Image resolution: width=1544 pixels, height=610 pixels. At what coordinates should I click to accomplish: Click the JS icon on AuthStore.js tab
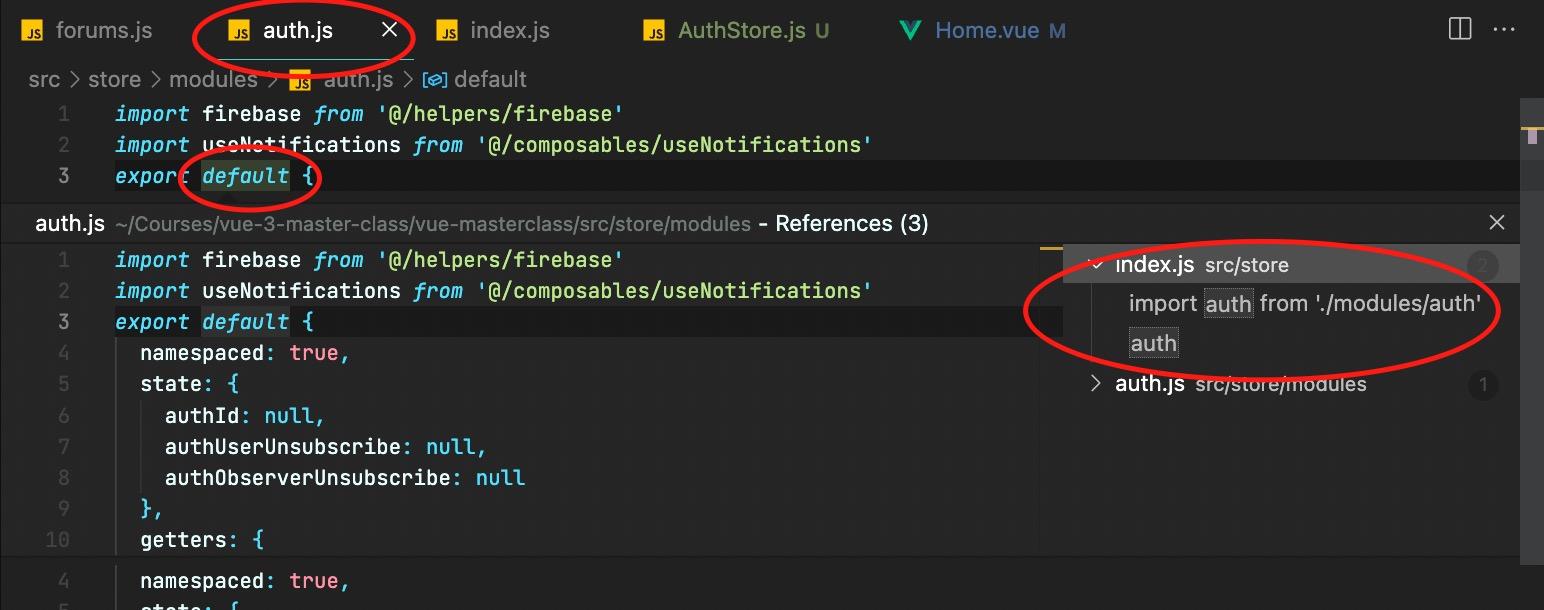point(655,31)
